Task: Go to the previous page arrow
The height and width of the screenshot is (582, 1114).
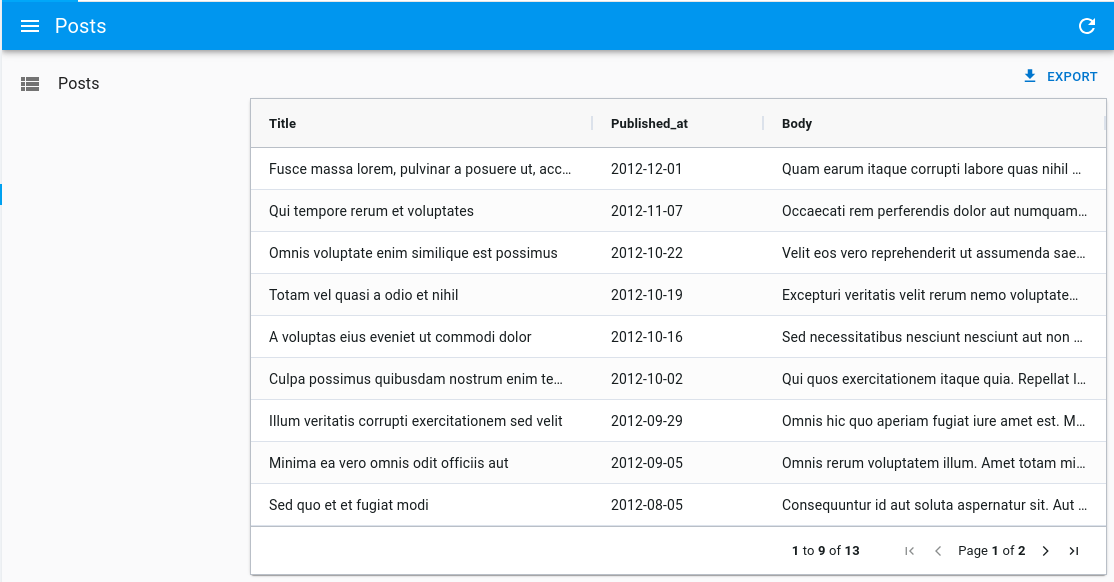Action: [938, 551]
